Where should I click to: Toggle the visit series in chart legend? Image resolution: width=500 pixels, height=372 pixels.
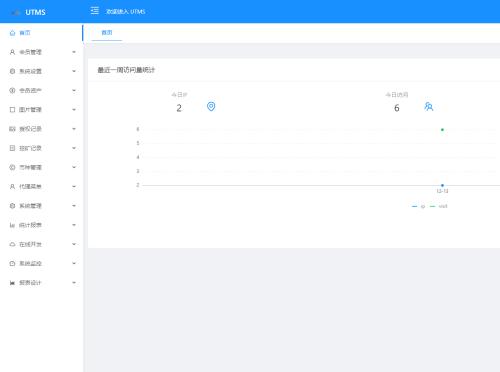(x=439, y=206)
